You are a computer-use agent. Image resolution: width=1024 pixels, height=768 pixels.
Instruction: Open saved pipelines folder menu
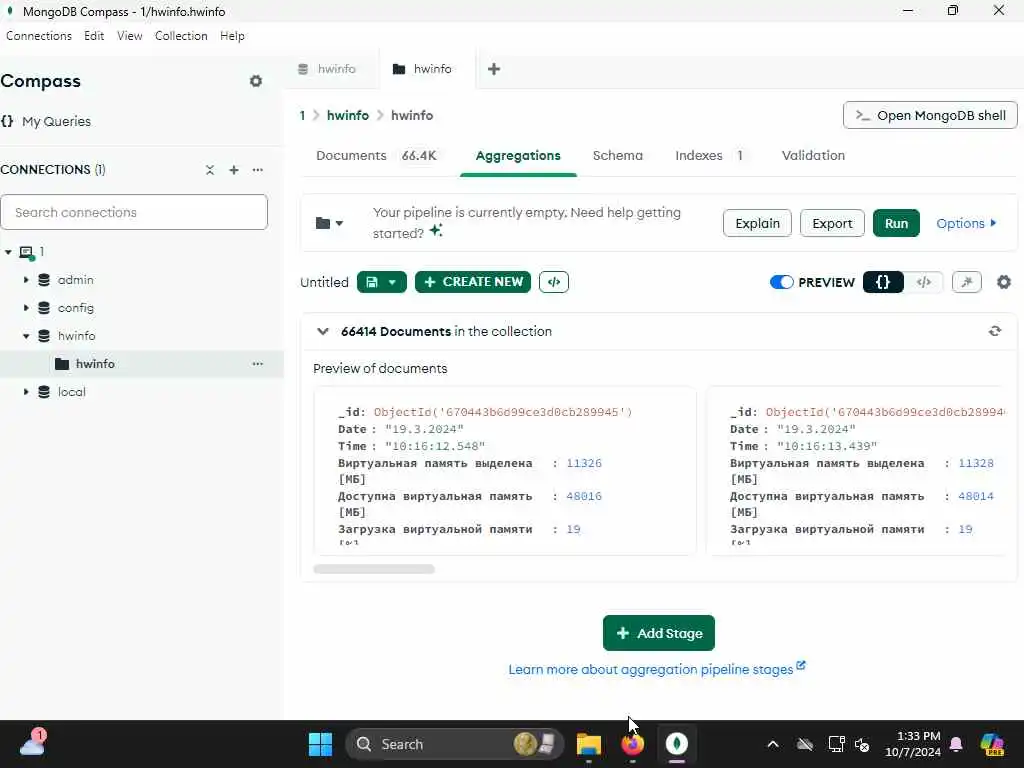329,223
